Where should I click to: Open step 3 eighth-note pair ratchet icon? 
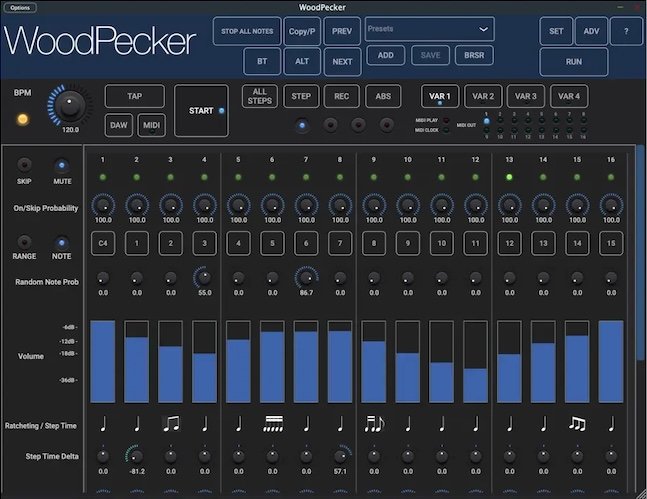click(x=171, y=424)
